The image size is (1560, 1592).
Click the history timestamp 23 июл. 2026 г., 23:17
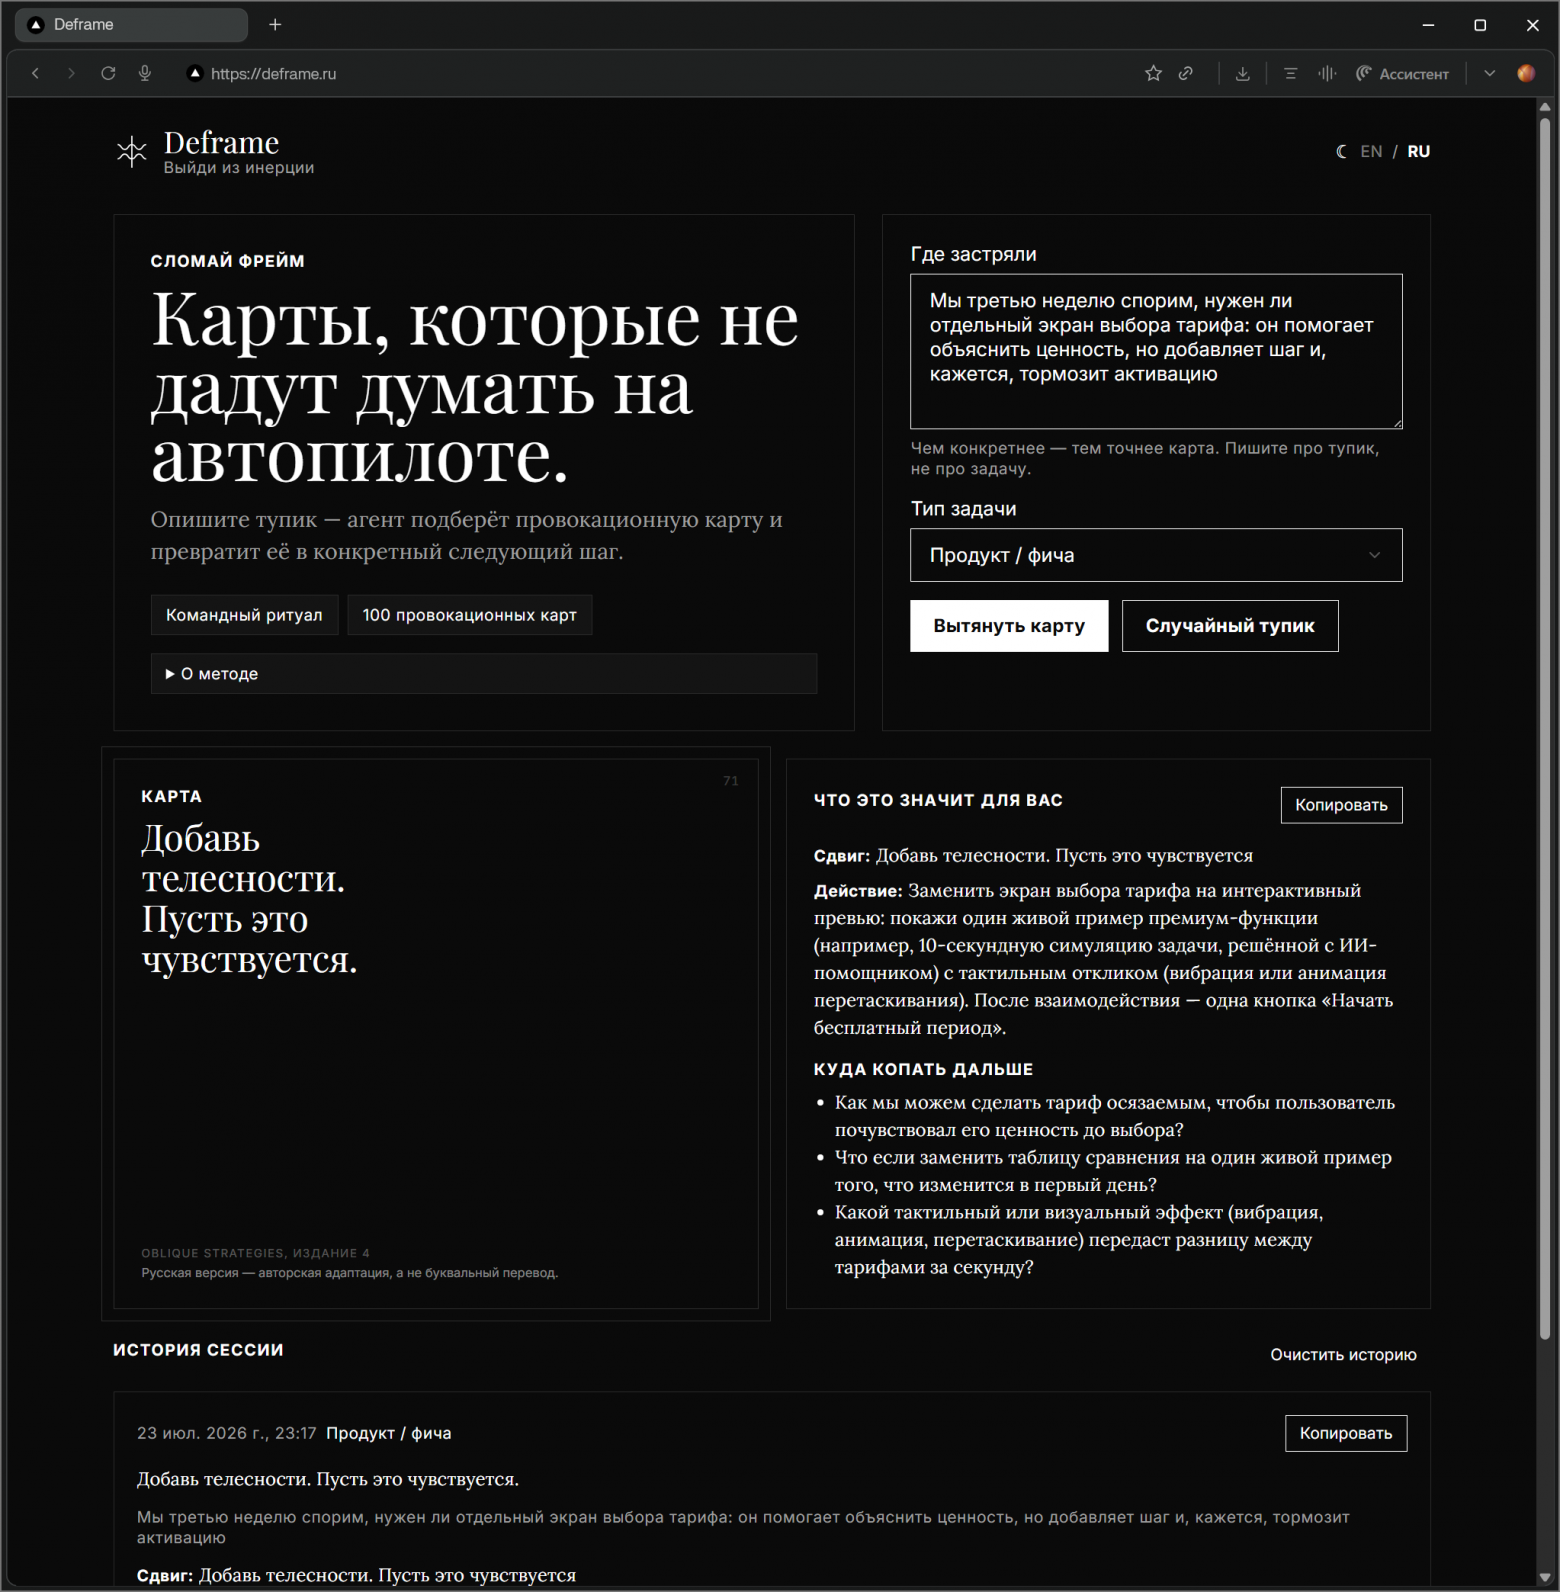pos(227,1433)
